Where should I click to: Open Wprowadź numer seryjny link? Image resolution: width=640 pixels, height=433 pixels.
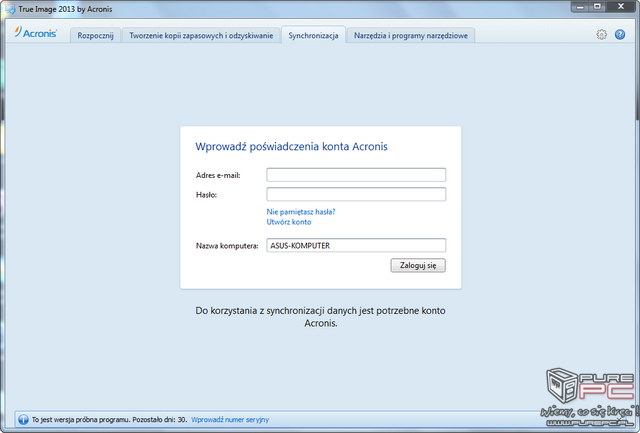coord(230,420)
